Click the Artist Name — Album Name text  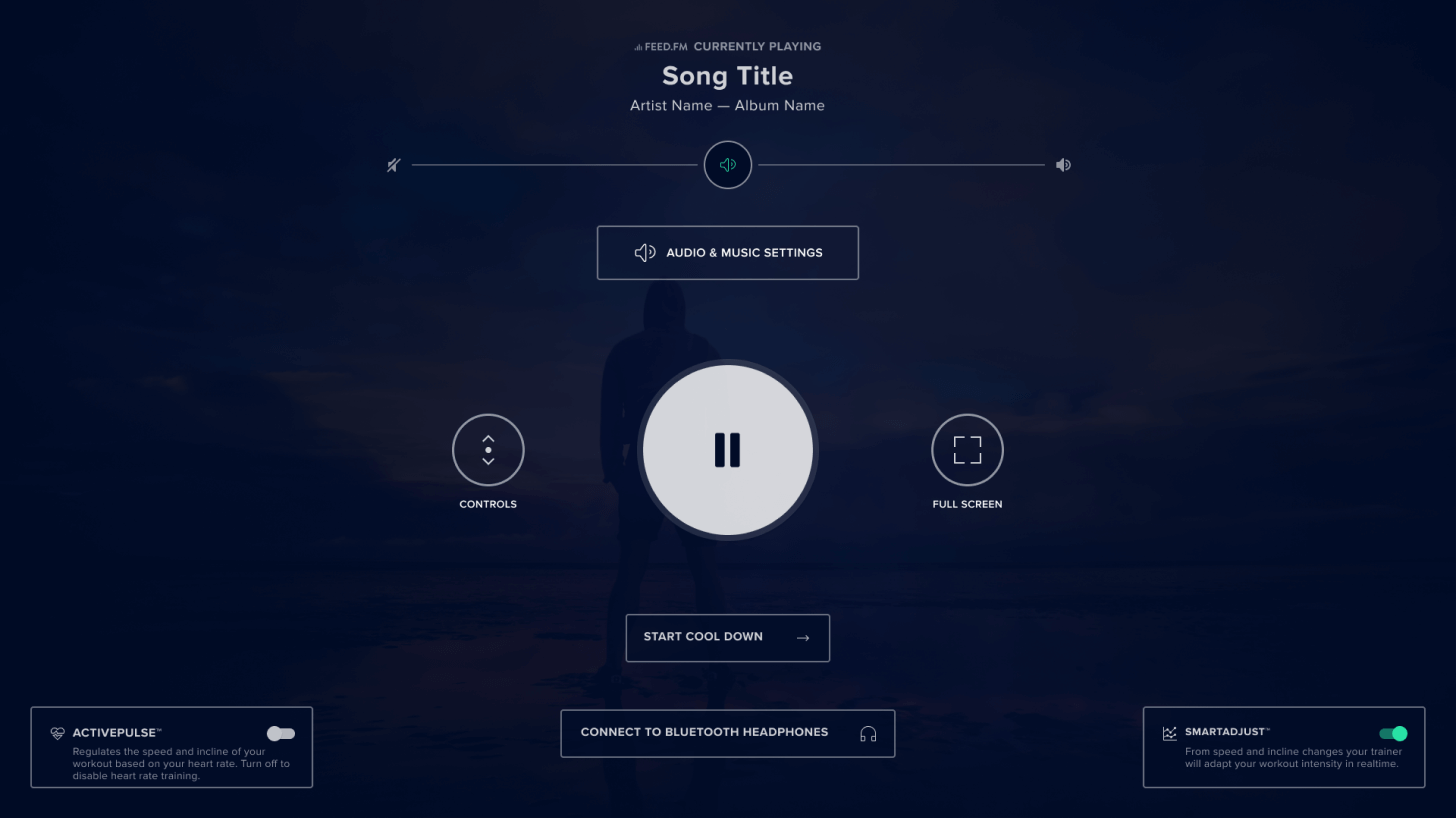click(728, 105)
